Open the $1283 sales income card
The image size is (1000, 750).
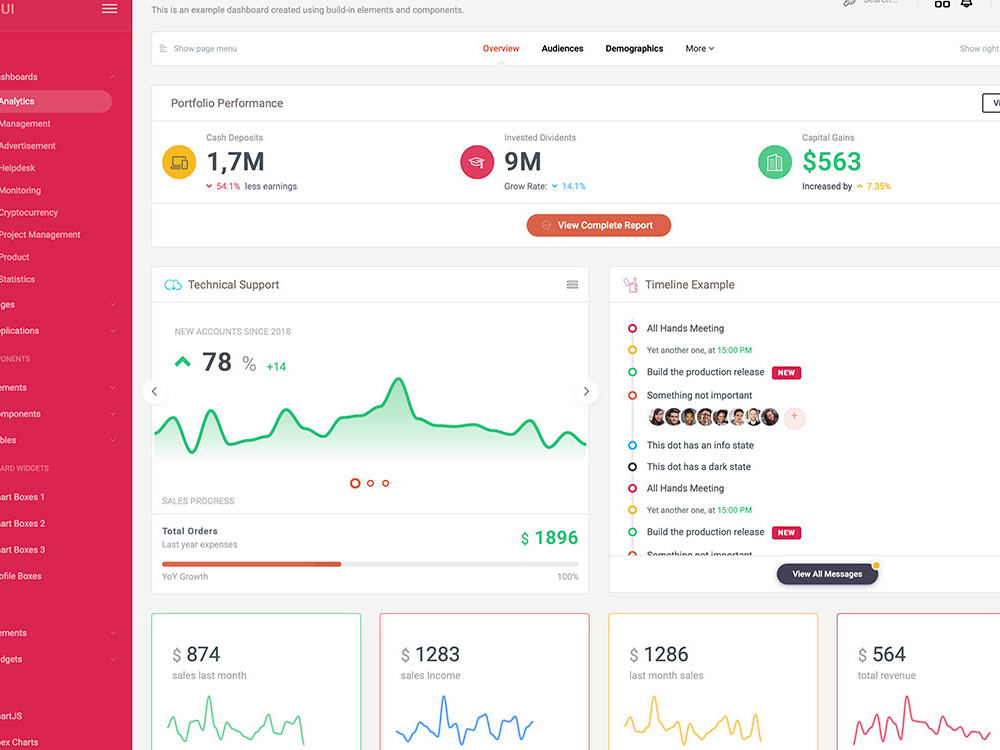click(x=484, y=682)
